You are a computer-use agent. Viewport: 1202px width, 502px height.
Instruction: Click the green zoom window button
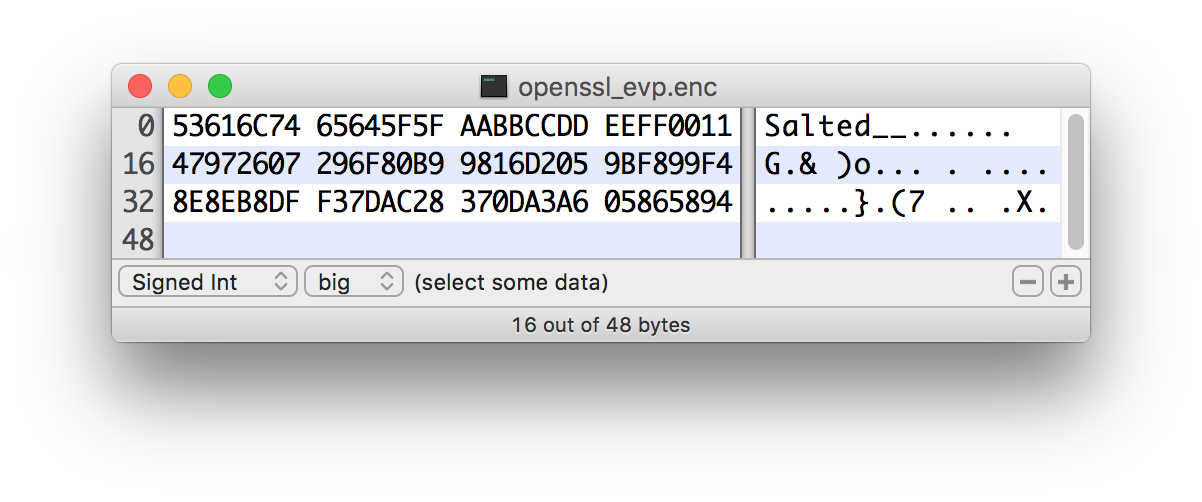pos(220,87)
